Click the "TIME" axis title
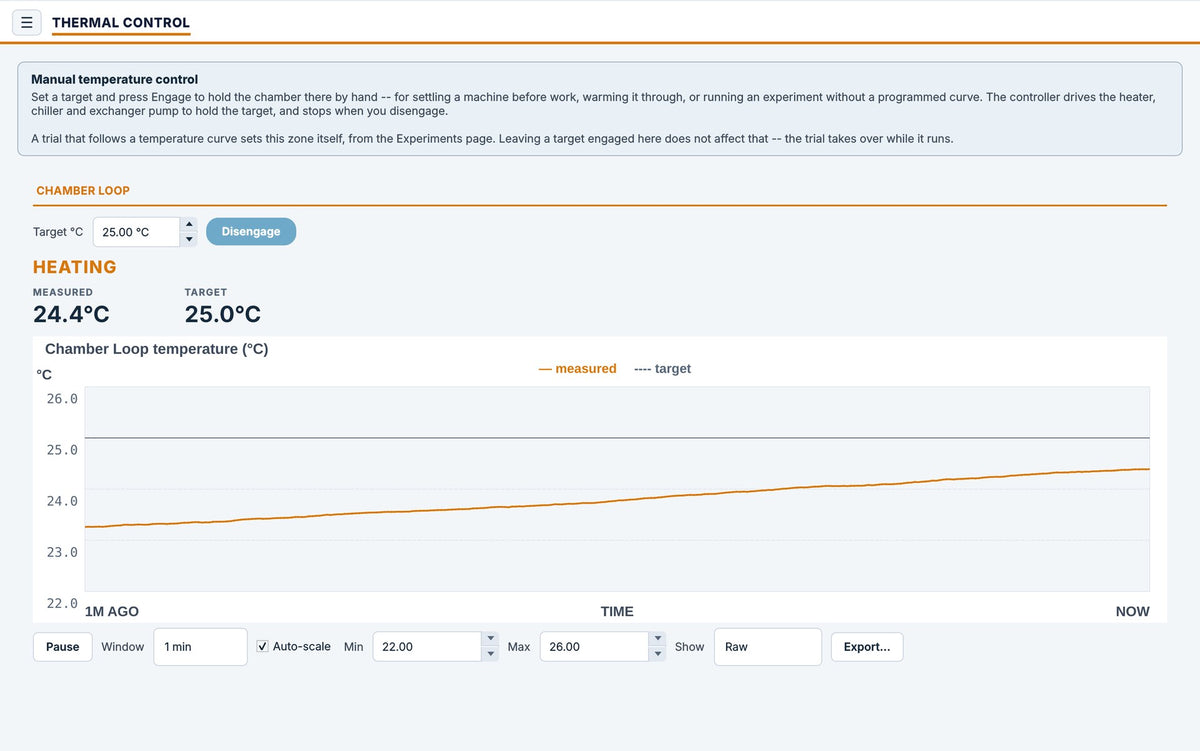Viewport: 1200px width, 751px height. tap(617, 612)
